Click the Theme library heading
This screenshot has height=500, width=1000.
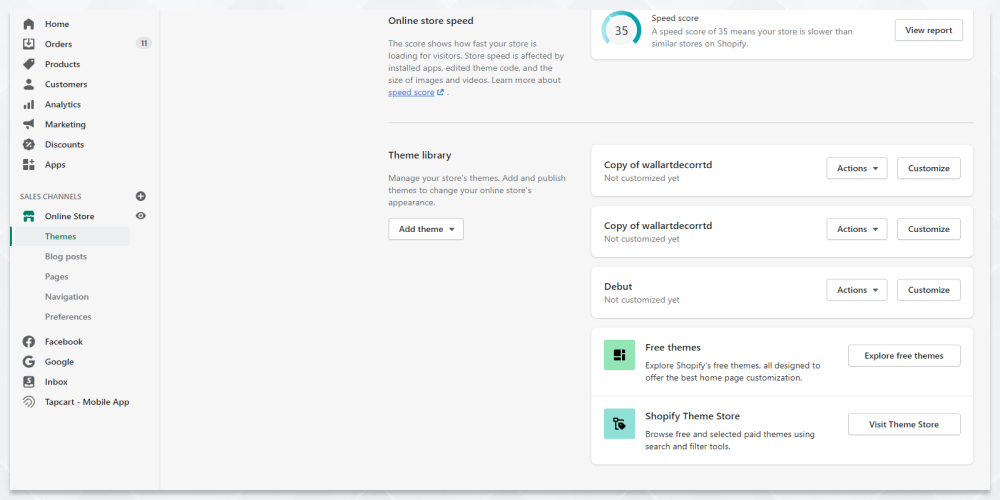tap(420, 155)
